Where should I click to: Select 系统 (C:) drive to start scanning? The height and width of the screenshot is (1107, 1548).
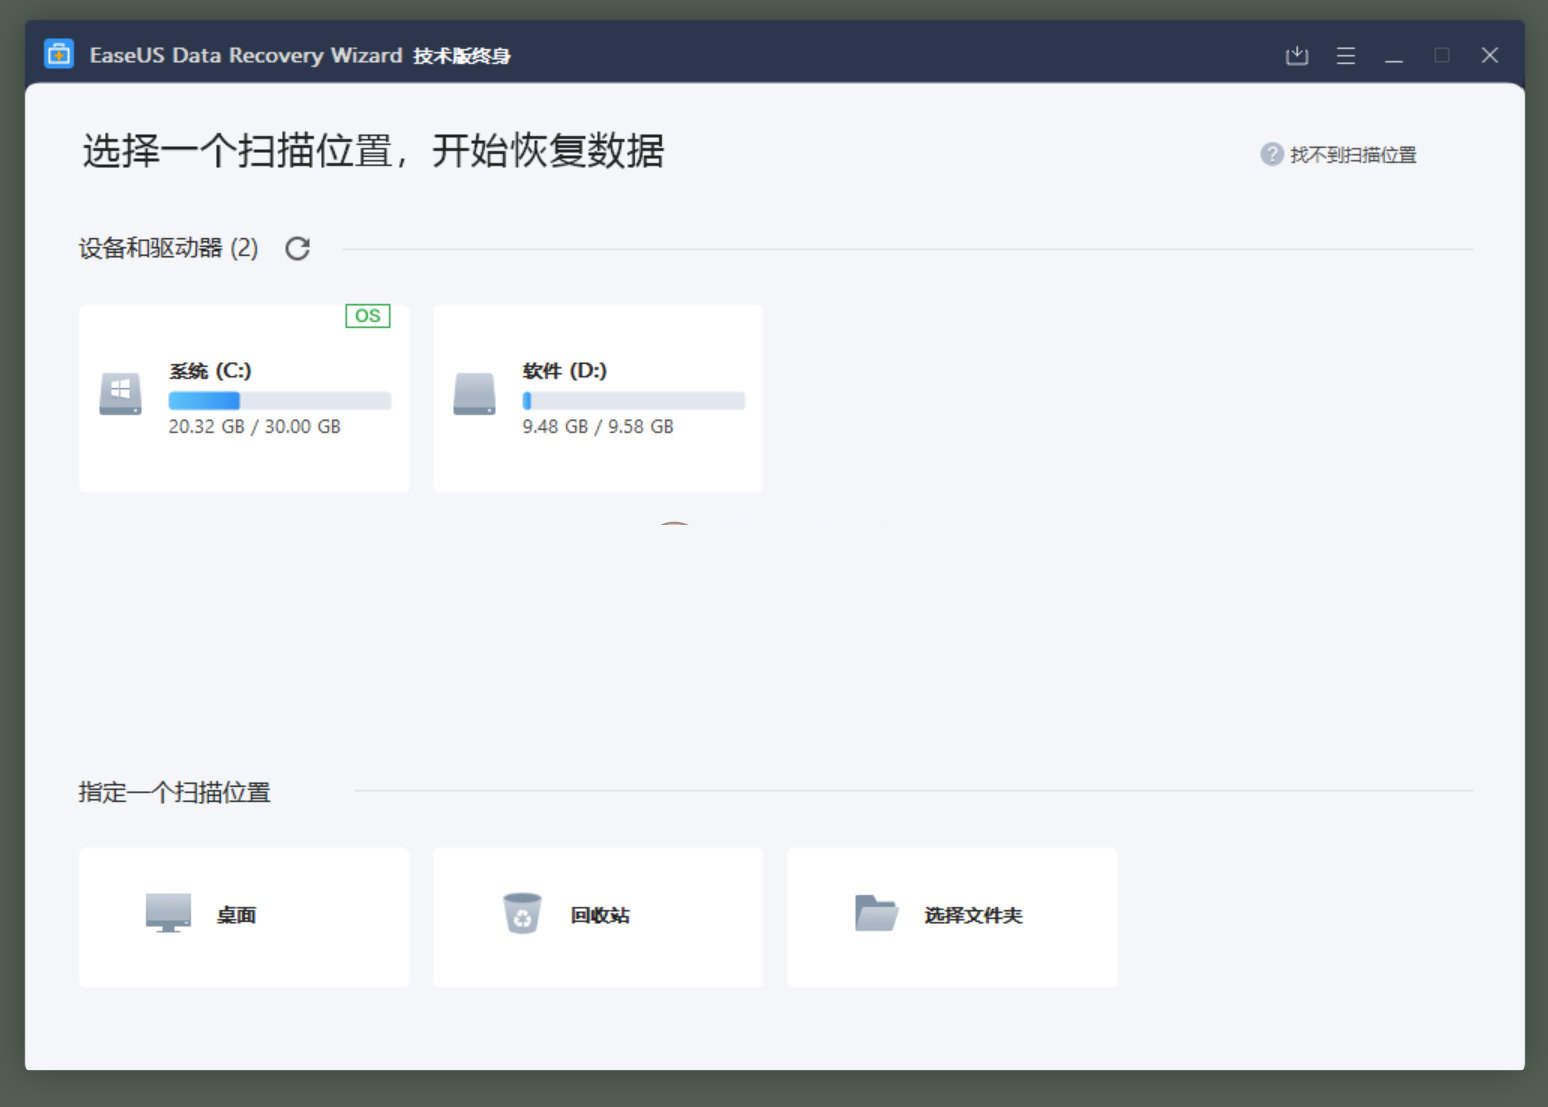click(x=243, y=397)
